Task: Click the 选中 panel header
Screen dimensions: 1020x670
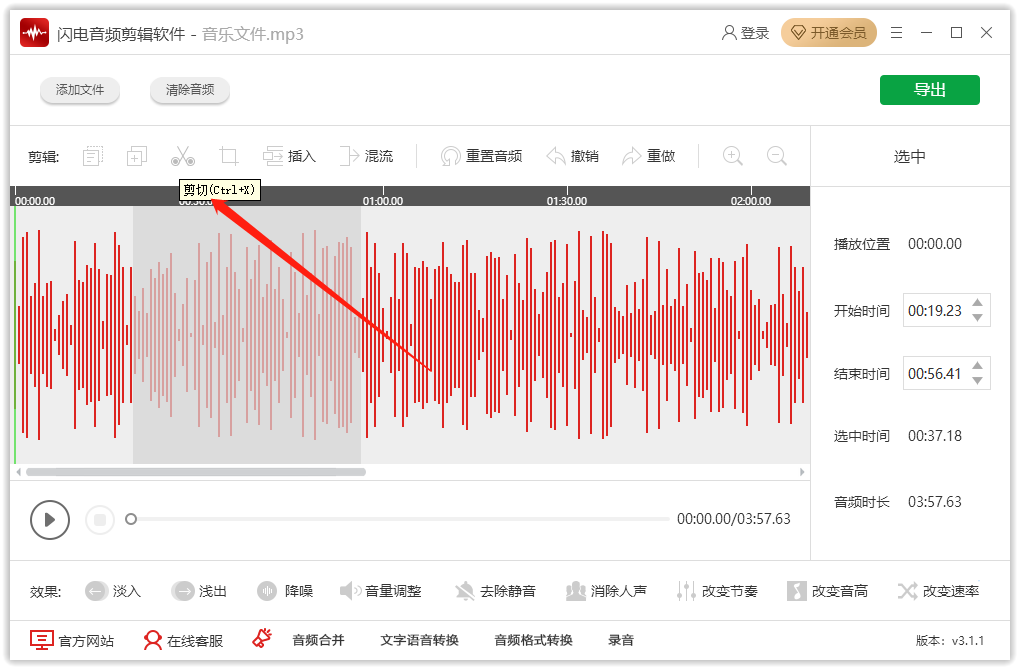Action: pyautogui.click(x=909, y=156)
